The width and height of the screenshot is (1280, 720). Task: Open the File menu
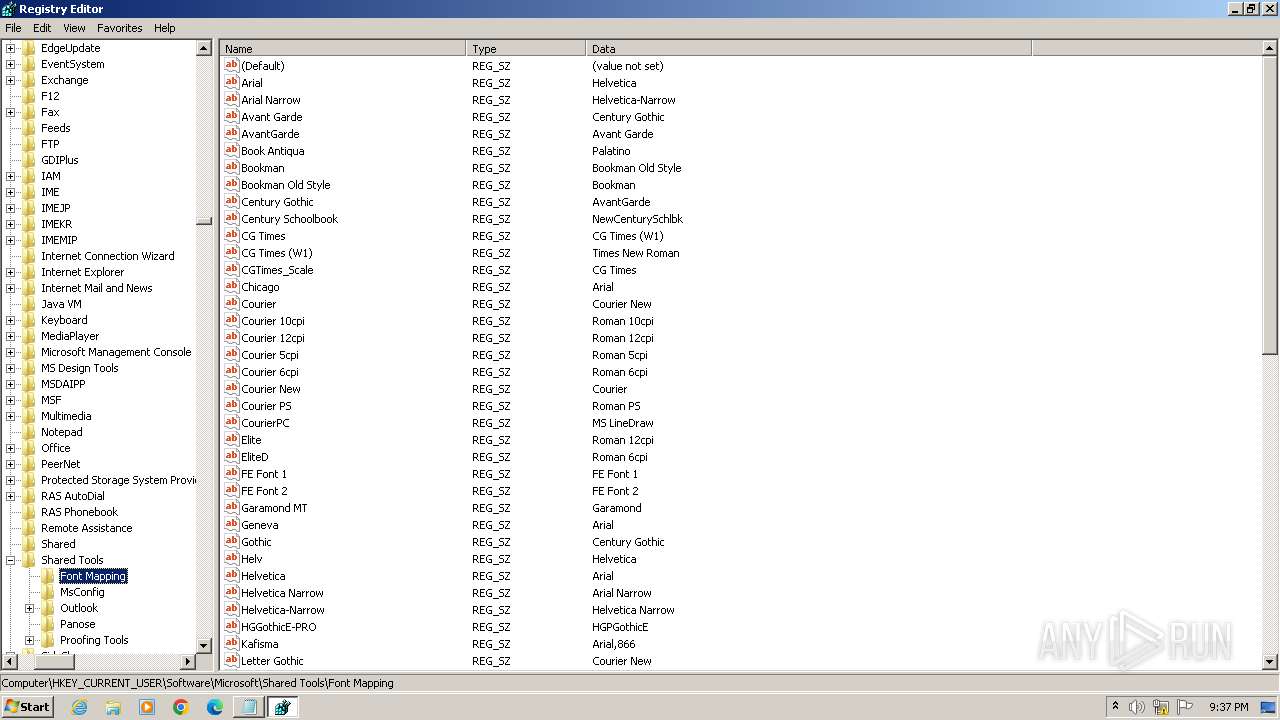tap(13, 28)
